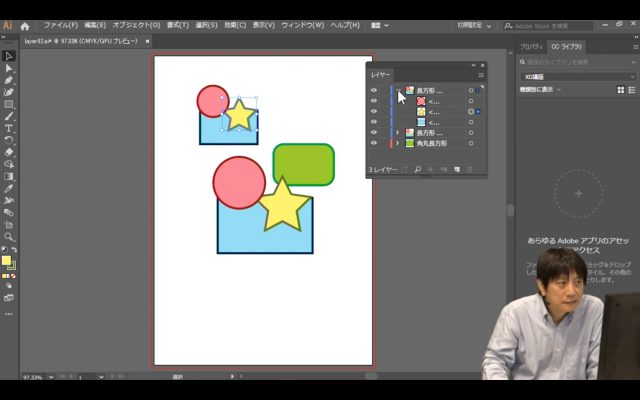Swap fill and stroke colors
This screenshot has height=400, width=640.
point(14,249)
